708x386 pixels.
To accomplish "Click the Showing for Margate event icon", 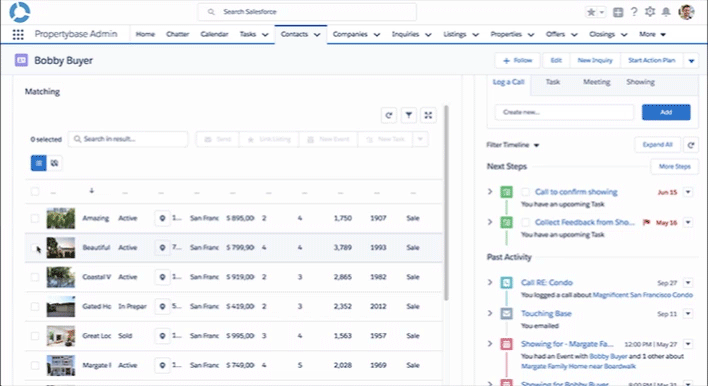I will [x=507, y=344].
